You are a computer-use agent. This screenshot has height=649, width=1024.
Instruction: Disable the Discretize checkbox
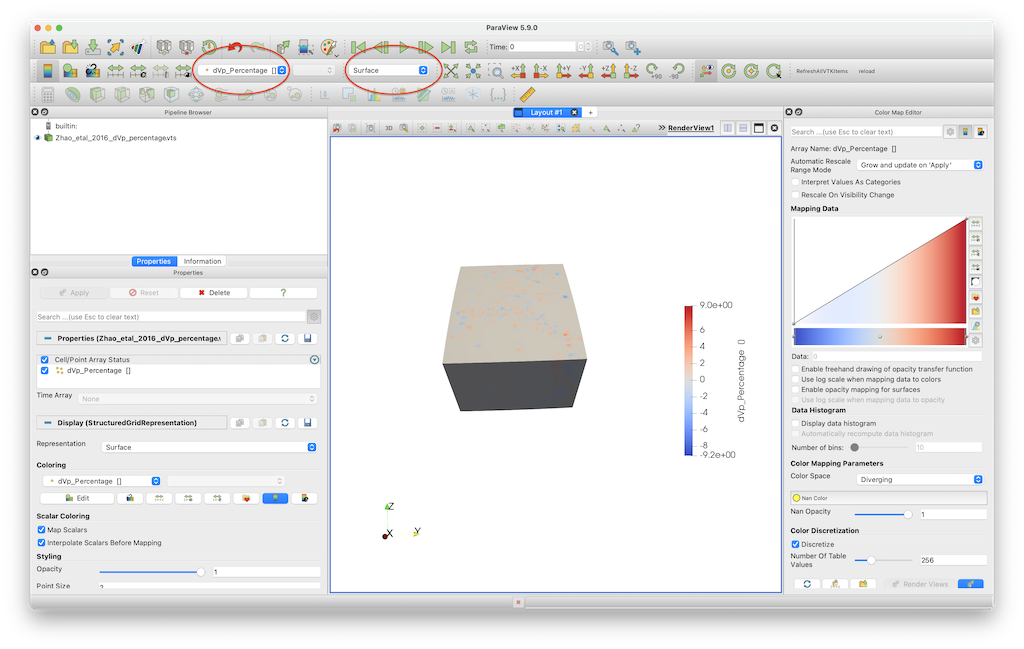(x=795, y=544)
